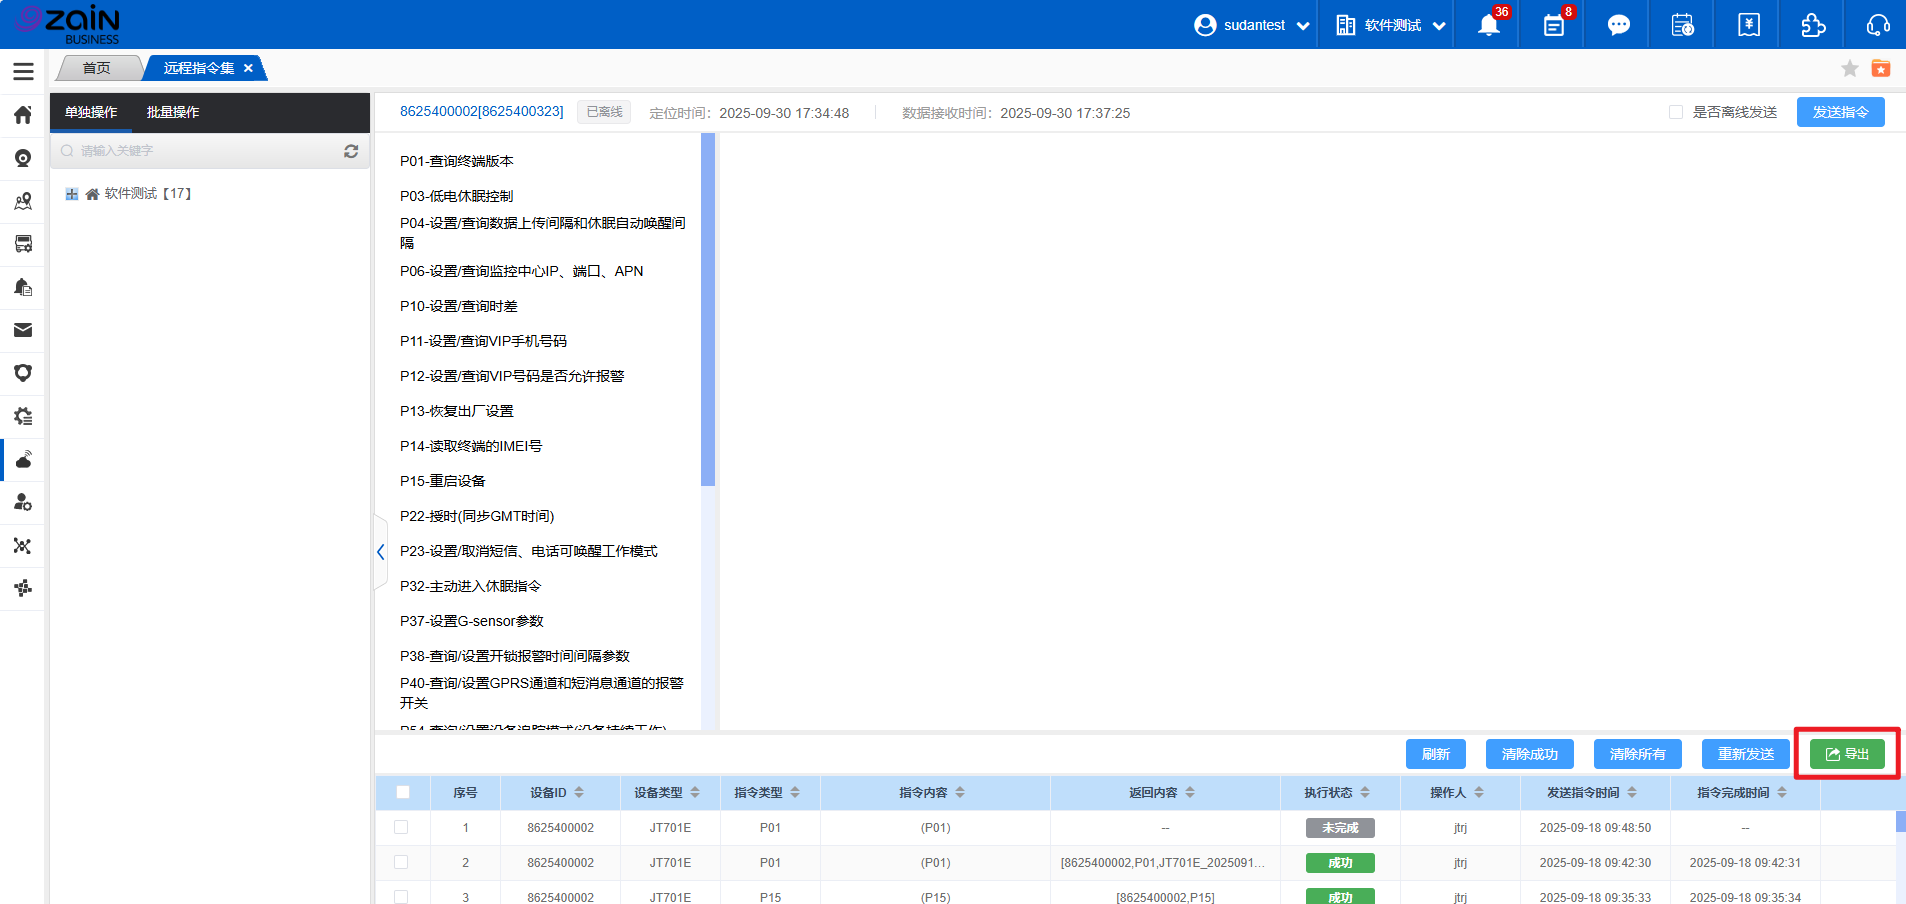The image size is (1906, 904).
Task: Switch to the 批量操作 tab
Action: click(x=173, y=112)
